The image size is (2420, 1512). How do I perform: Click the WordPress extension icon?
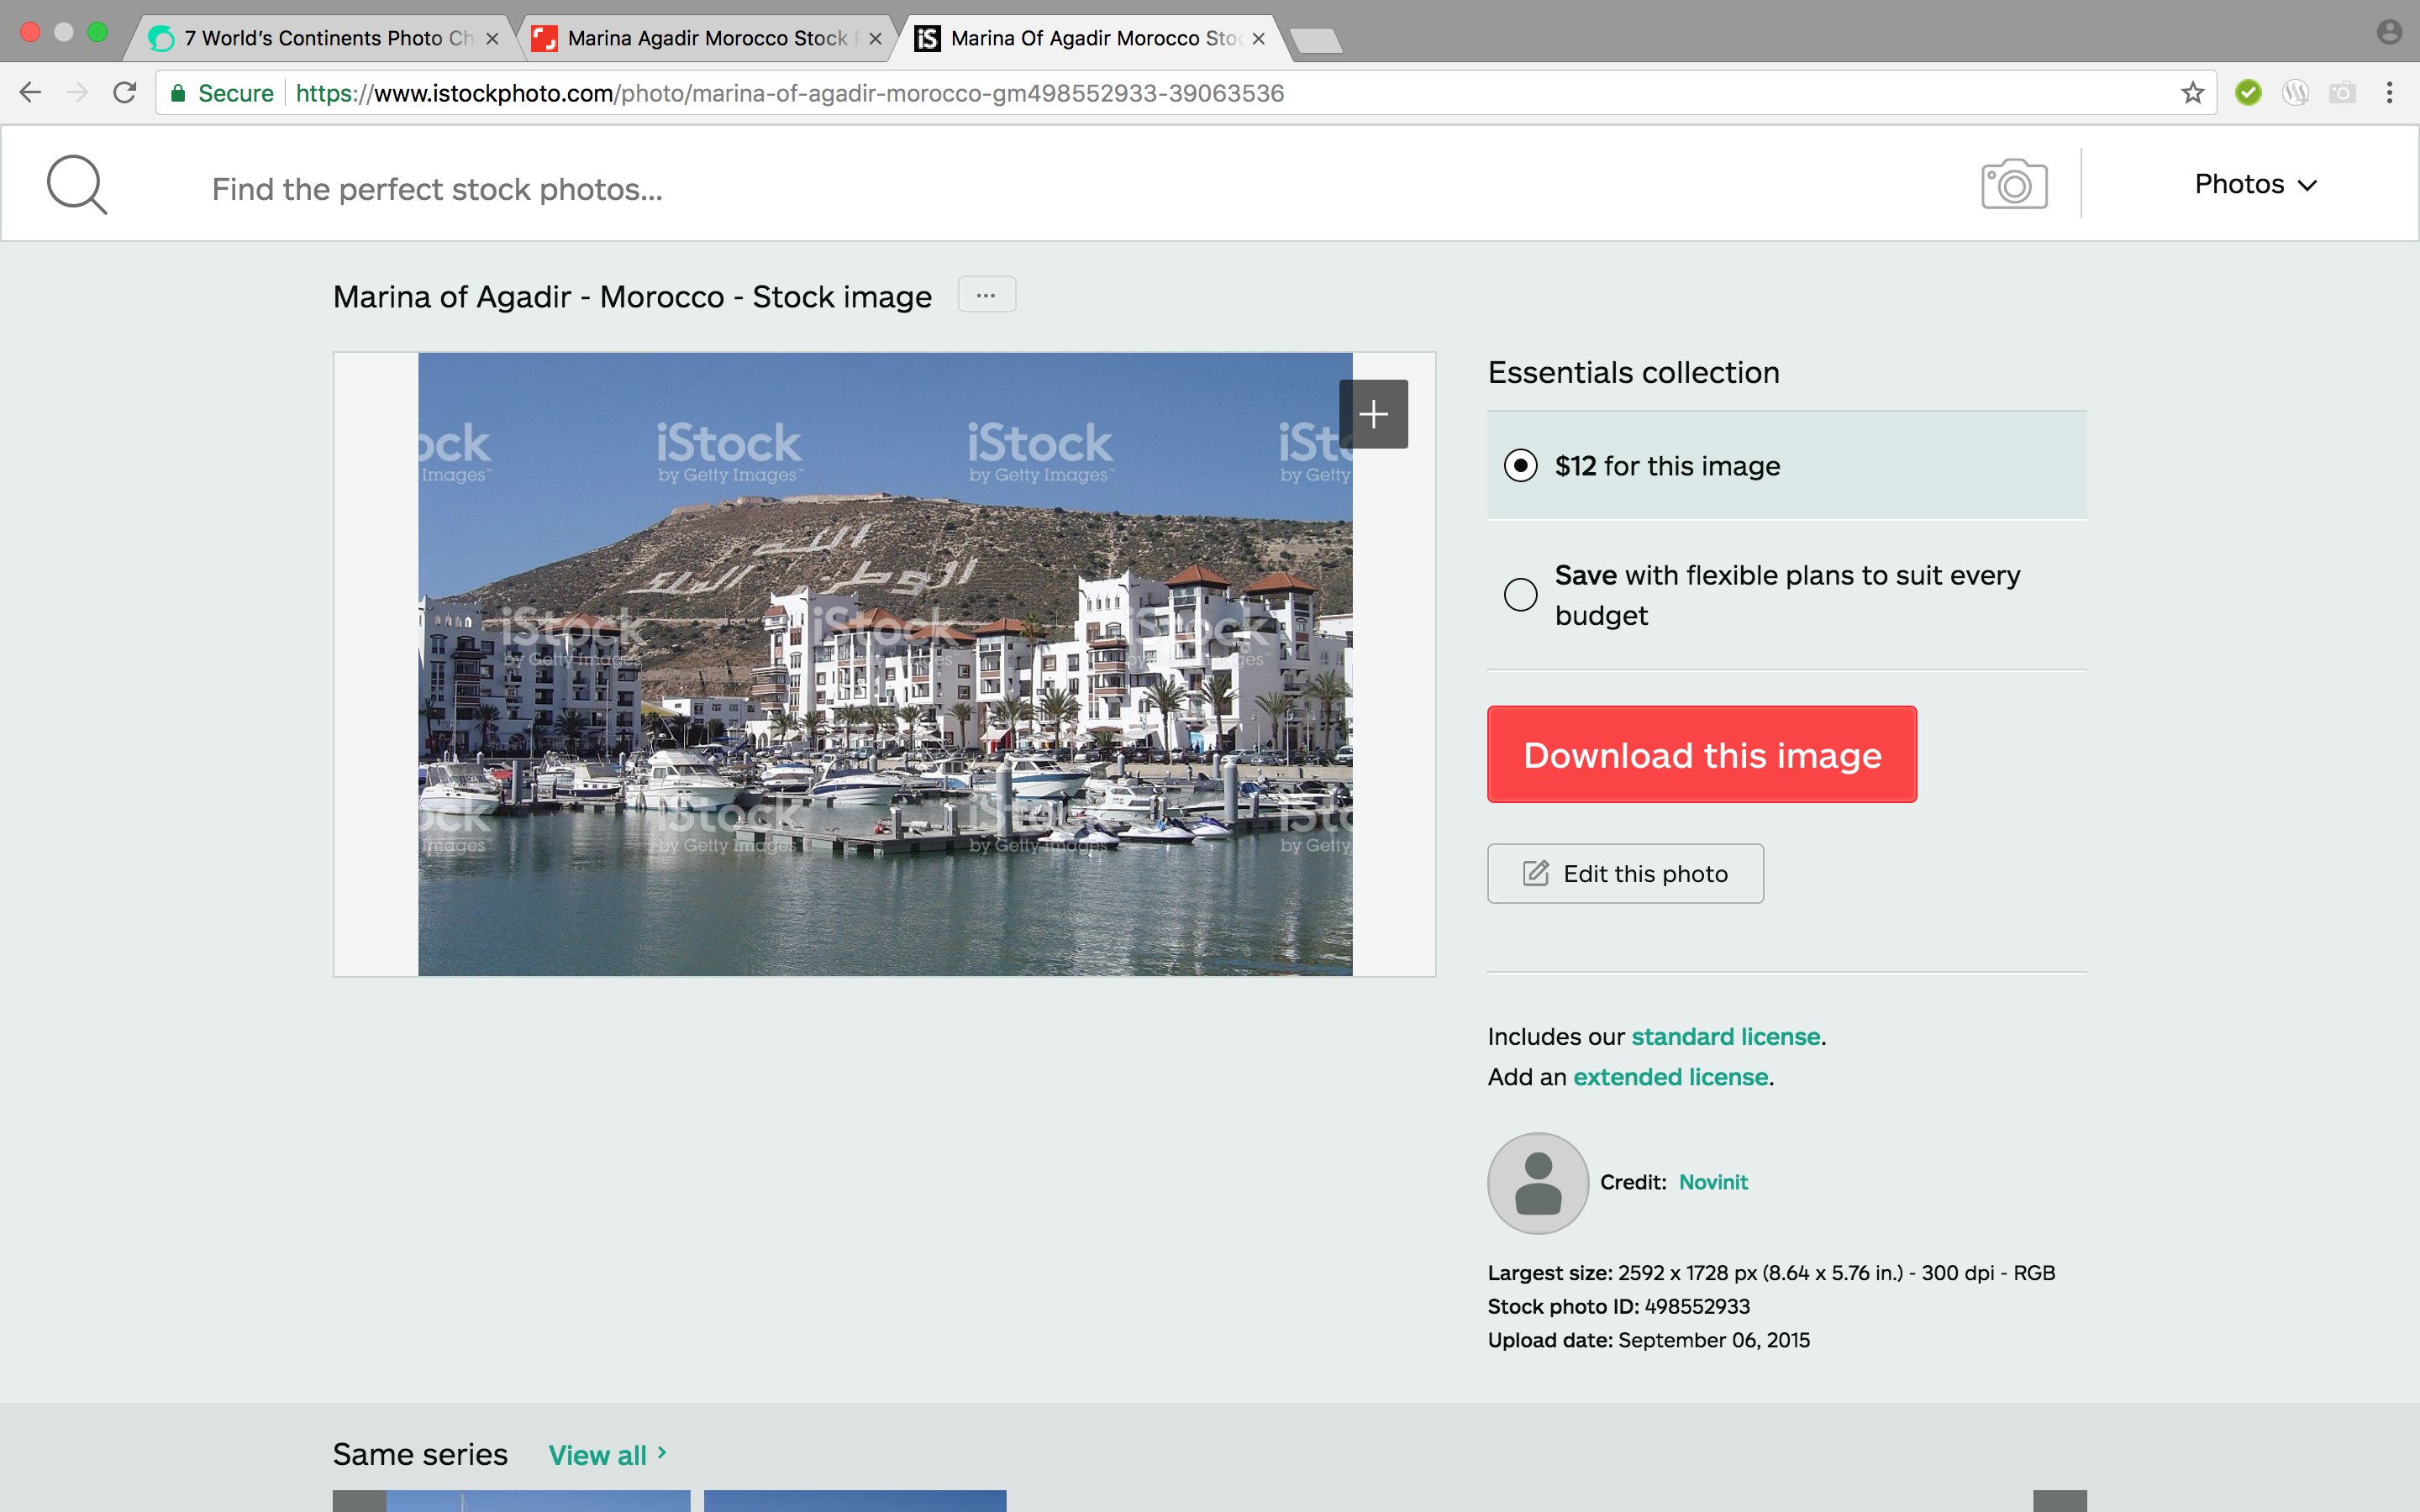click(2295, 93)
